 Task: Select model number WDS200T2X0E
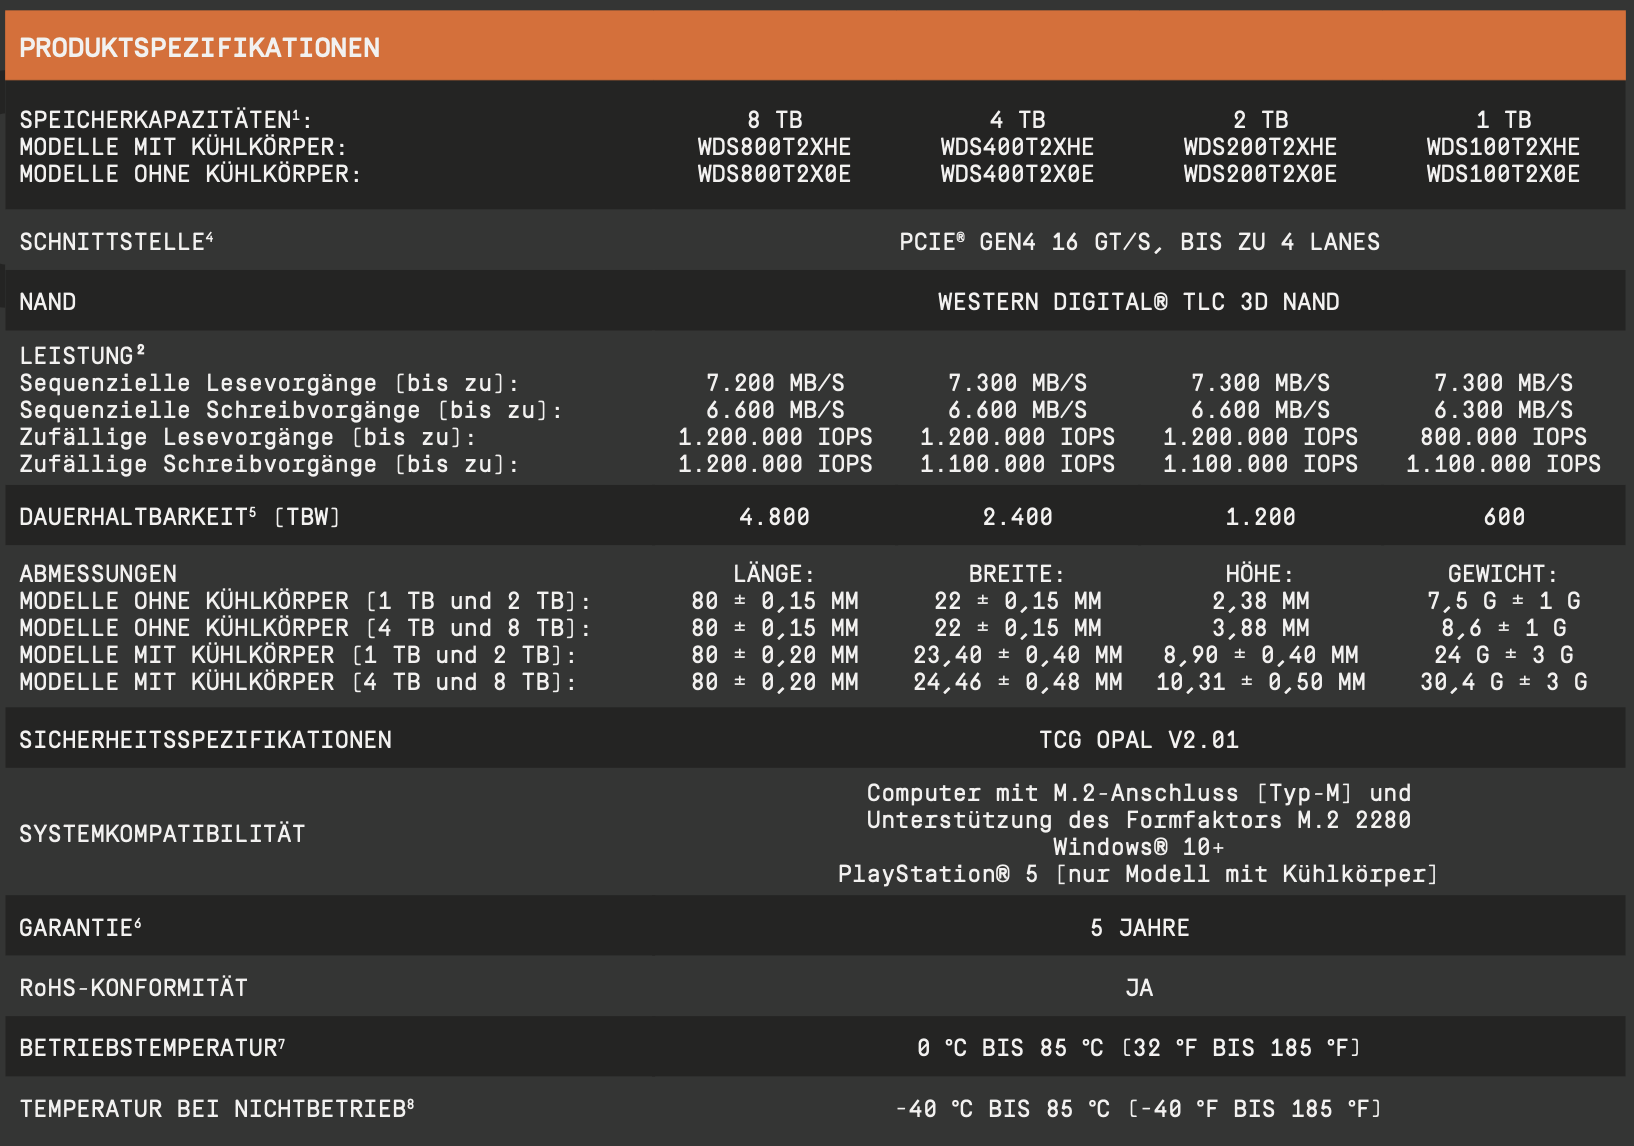(x=1260, y=174)
